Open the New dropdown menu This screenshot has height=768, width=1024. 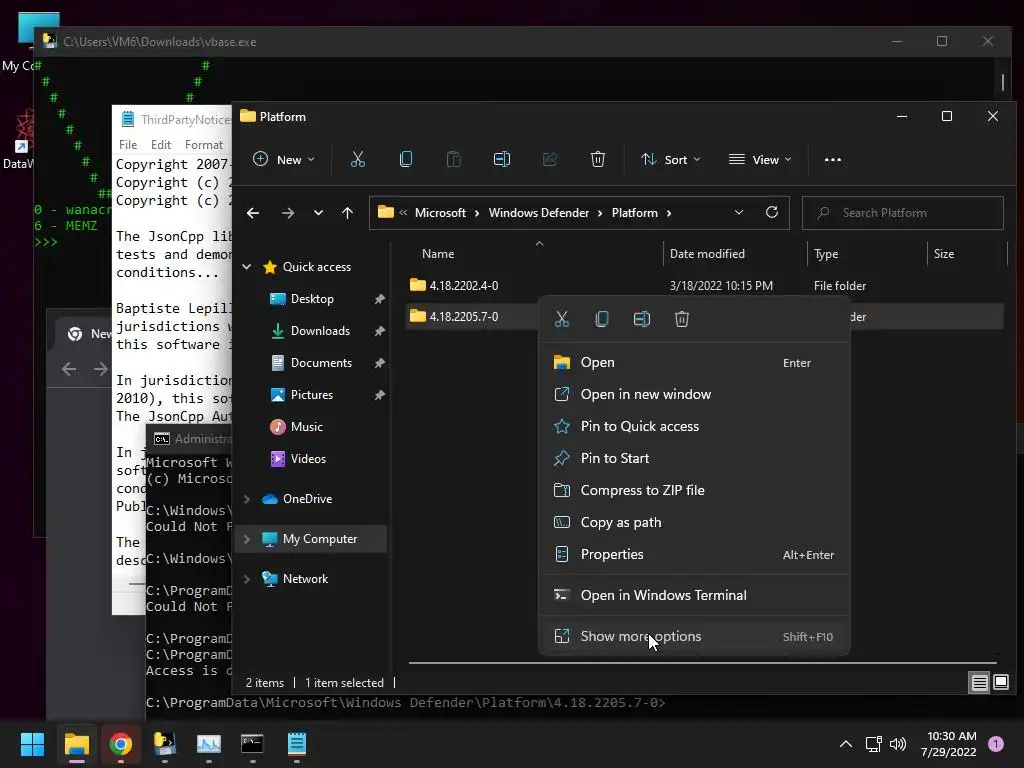coord(283,159)
